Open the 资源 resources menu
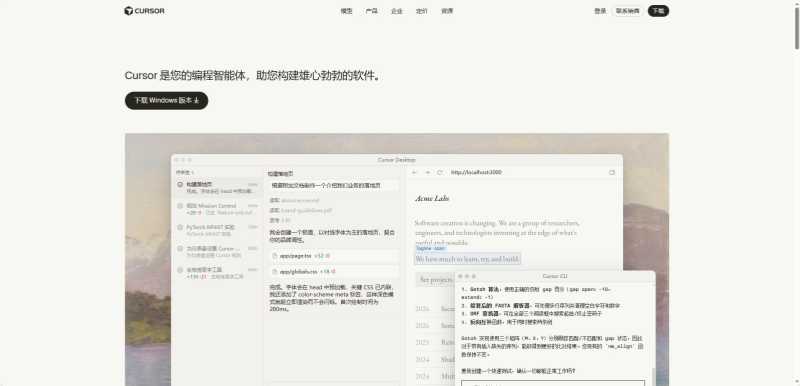800x386 pixels. 447,11
